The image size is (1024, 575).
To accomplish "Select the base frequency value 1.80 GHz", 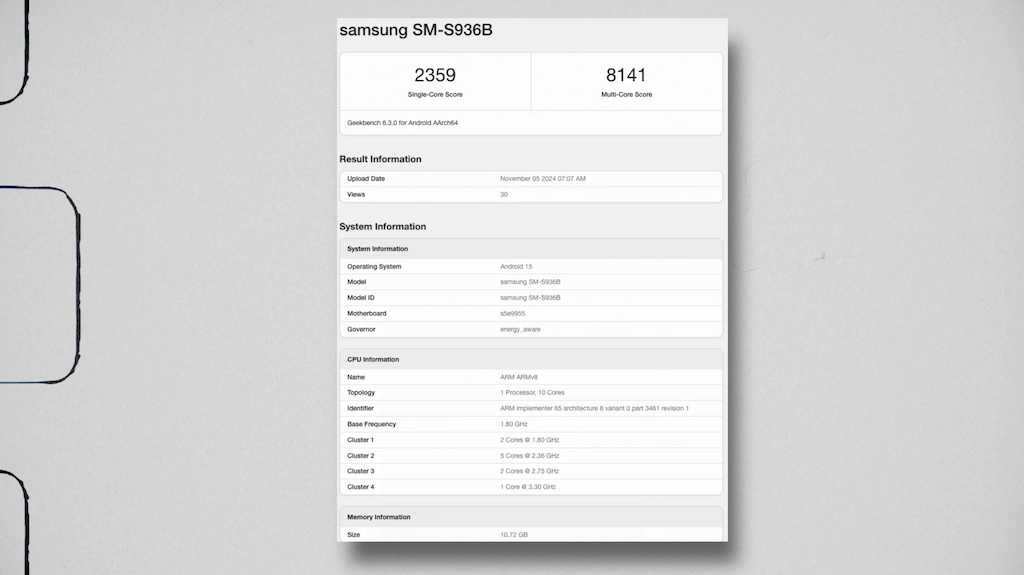I will click(x=514, y=424).
